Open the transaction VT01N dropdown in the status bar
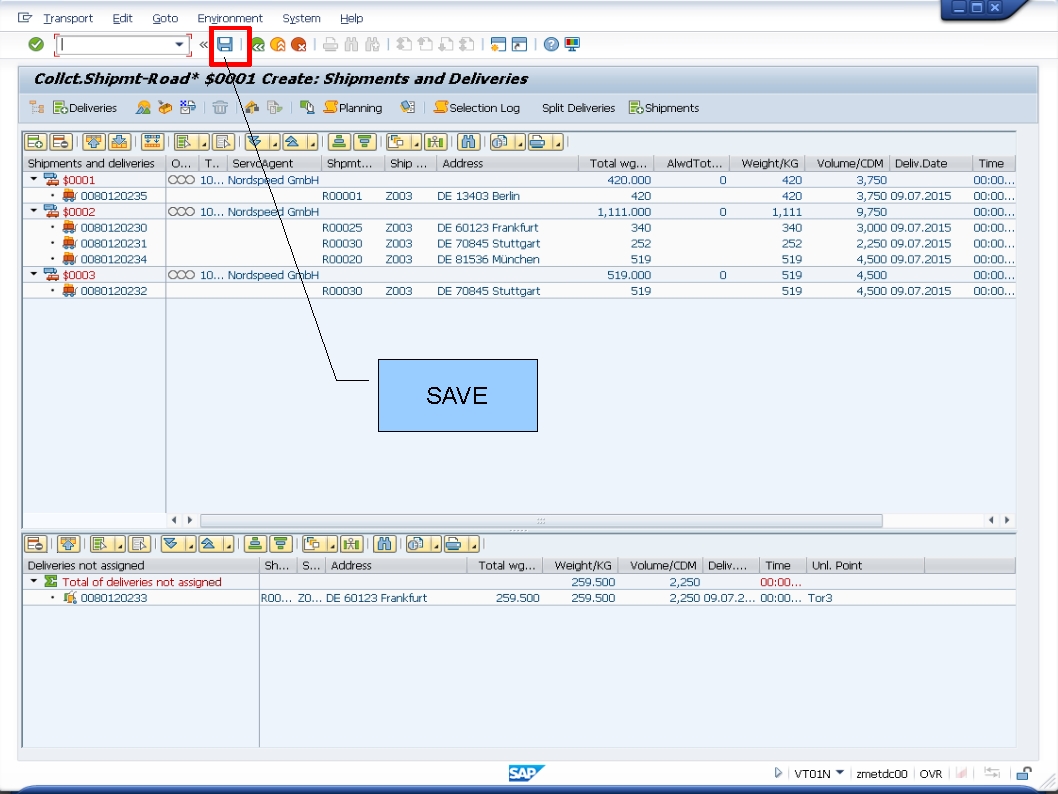Screen dimensions: 1058x794 (838, 770)
